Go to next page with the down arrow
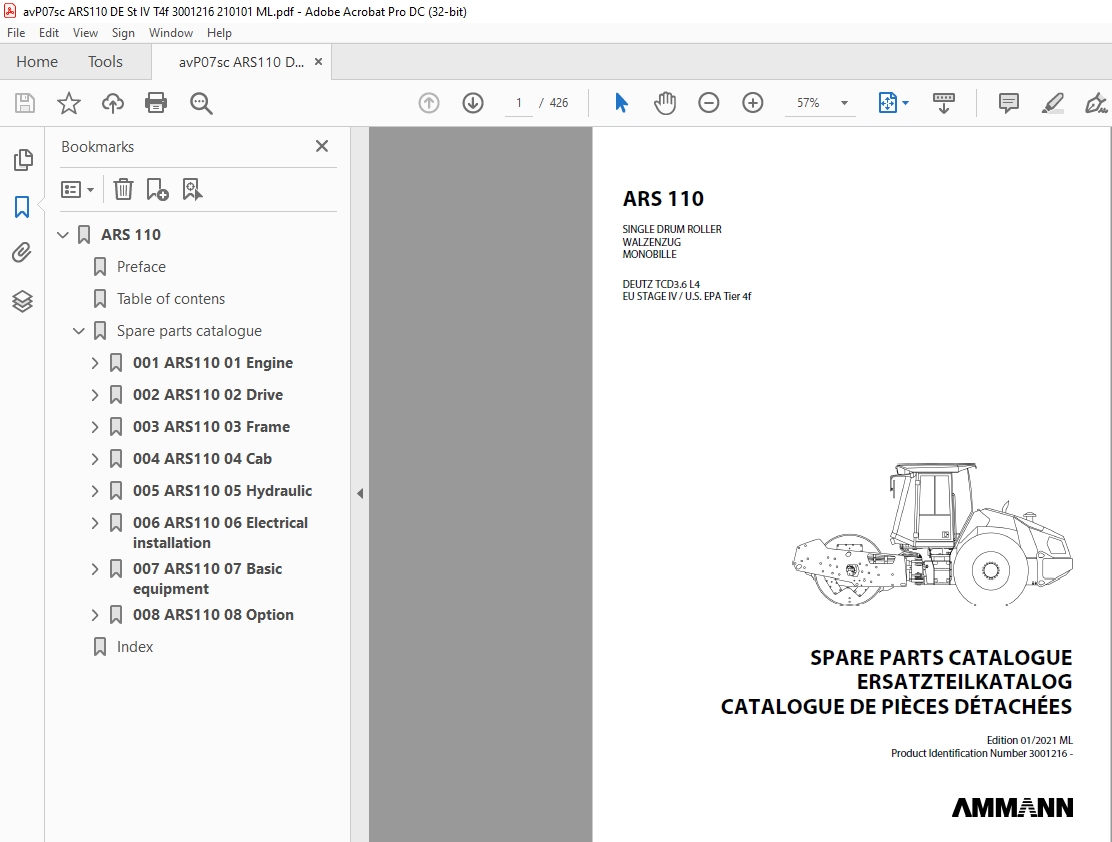The image size is (1112, 842). point(473,103)
